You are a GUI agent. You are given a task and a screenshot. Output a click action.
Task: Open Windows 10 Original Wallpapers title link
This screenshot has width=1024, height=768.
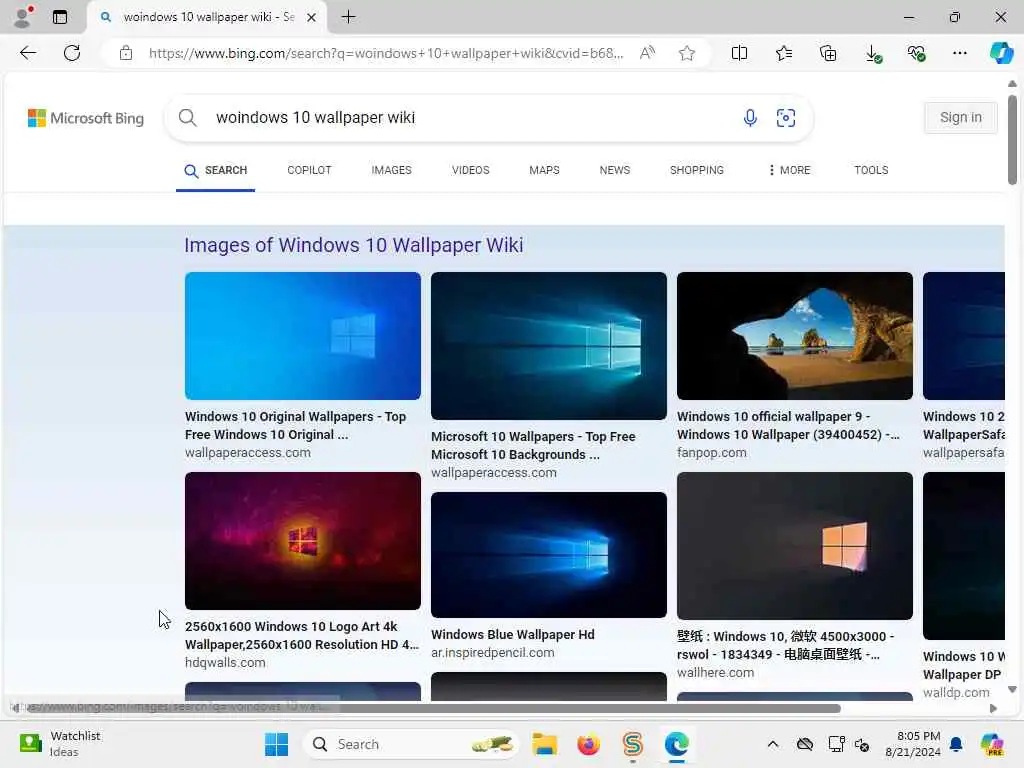pos(295,426)
